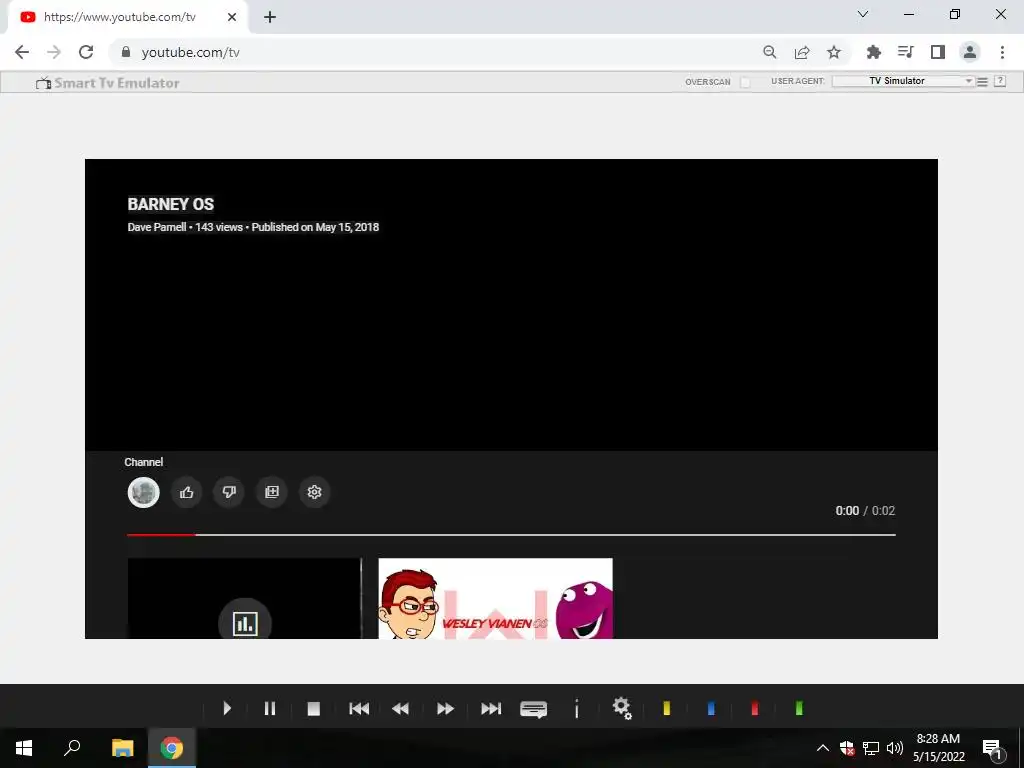Open notification center icon

(992, 748)
